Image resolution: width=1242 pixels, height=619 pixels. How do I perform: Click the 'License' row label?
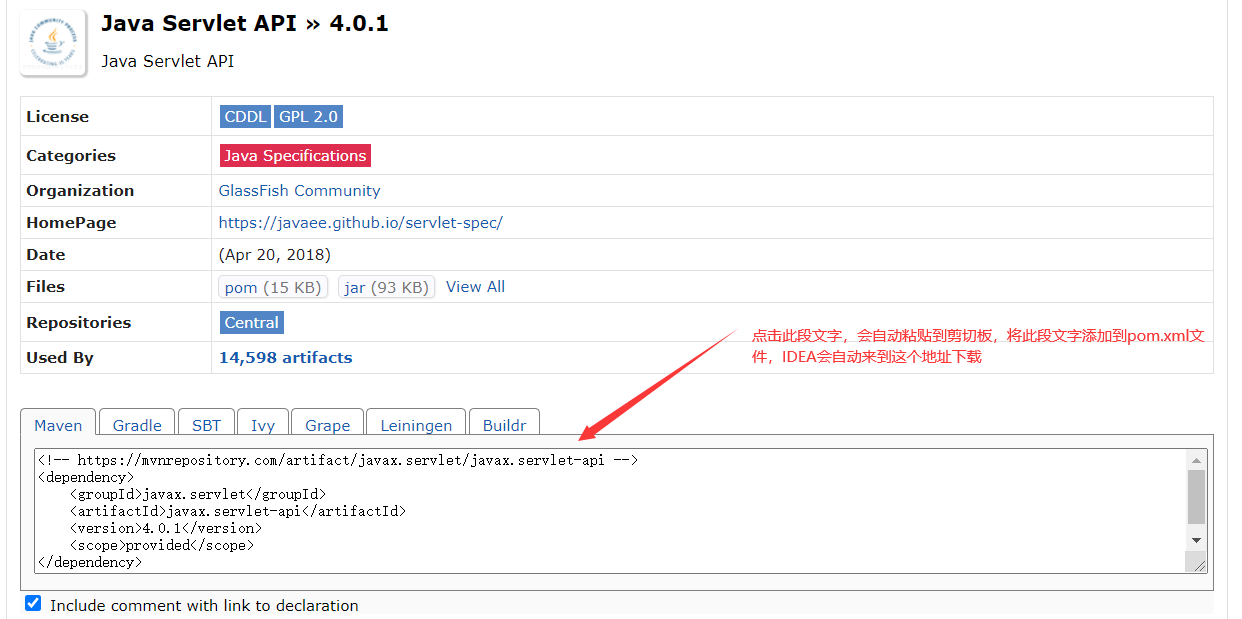pos(58,116)
